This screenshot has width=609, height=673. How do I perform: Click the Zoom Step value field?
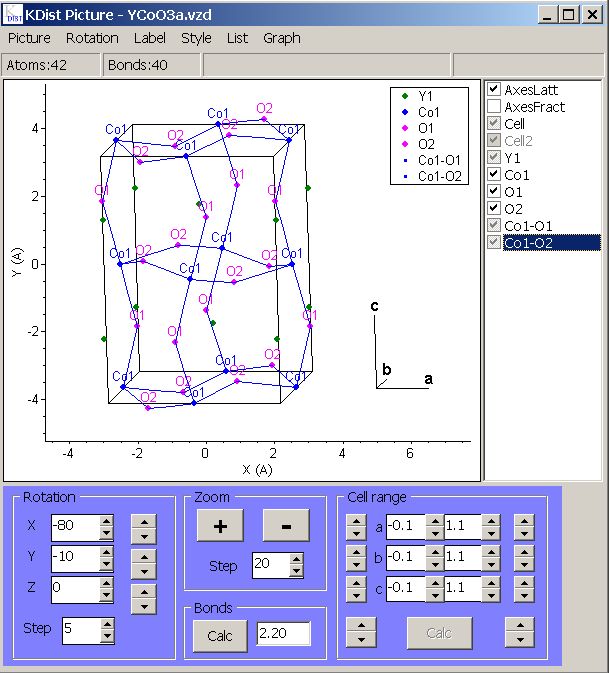pyautogui.click(x=271, y=565)
